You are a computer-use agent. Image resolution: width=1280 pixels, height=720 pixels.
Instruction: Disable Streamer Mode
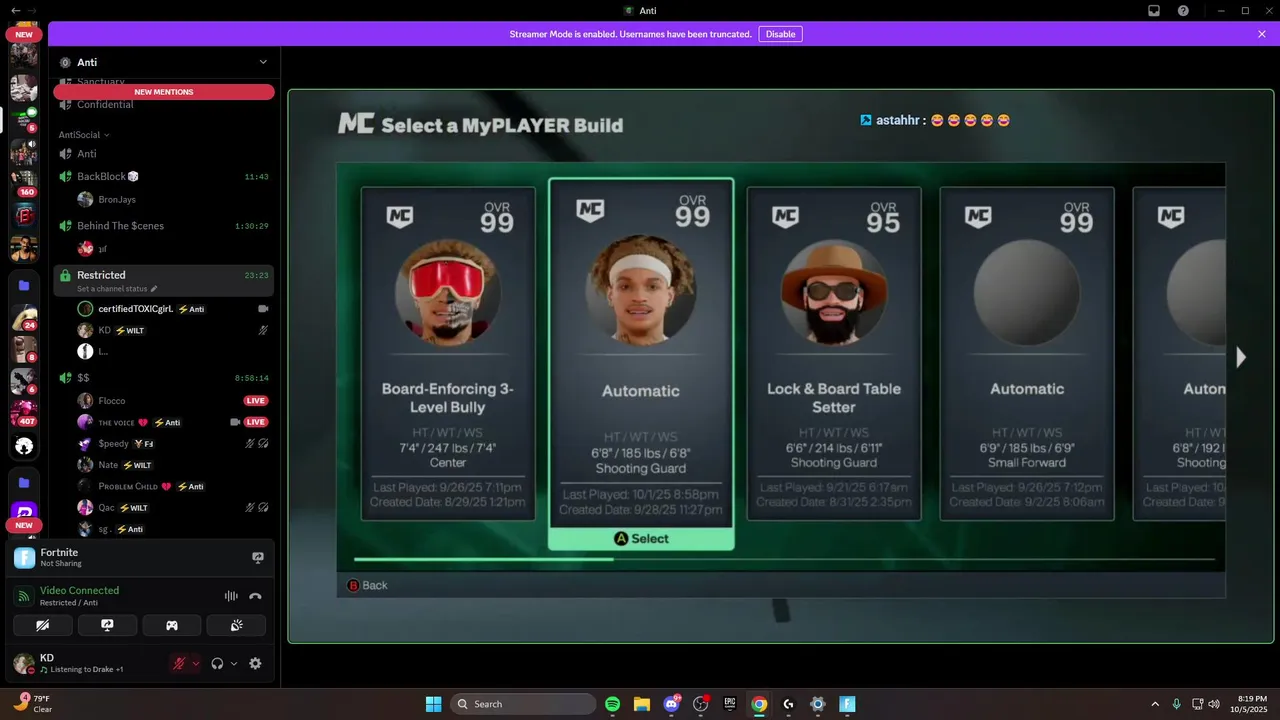coord(780,34)
